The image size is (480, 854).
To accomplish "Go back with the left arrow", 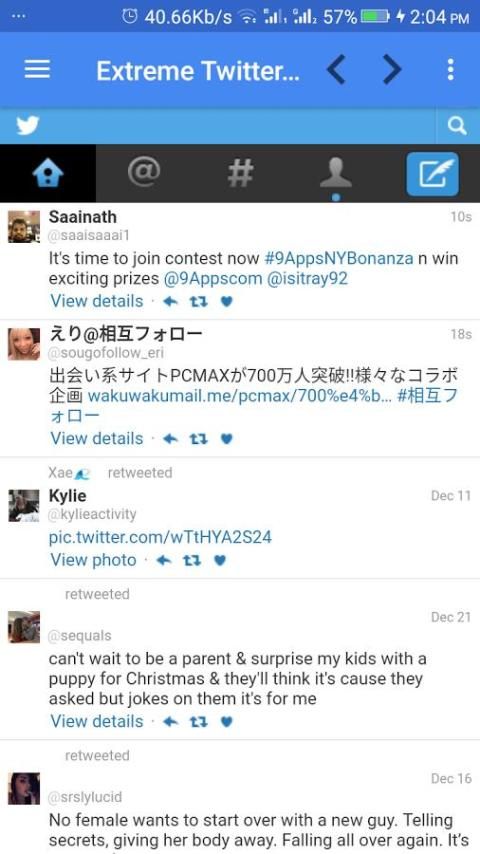I will (x=336, y=70).
